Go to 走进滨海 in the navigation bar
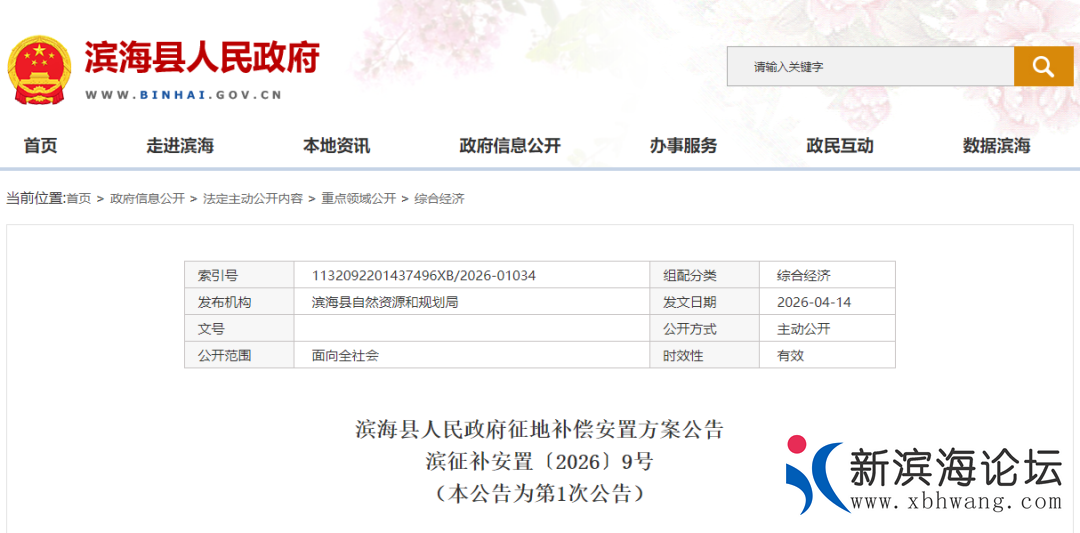The width and height of the screenshot is (1080, 533). [x=180, y=146]
